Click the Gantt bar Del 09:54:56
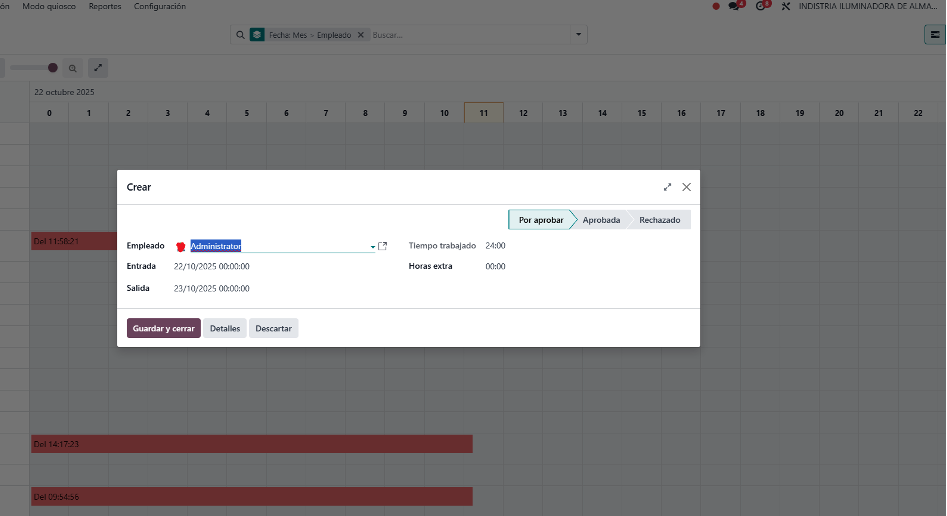The image size is (947, 516). coord(252,497)
